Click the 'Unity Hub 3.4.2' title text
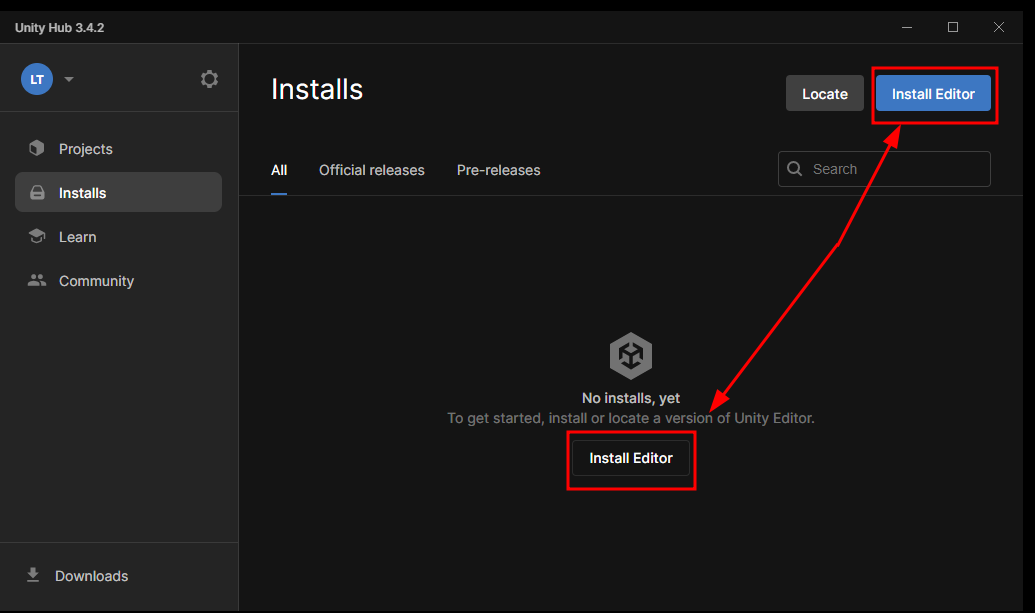The width and height of the screenshot is (1035, 613). point(59,28)
